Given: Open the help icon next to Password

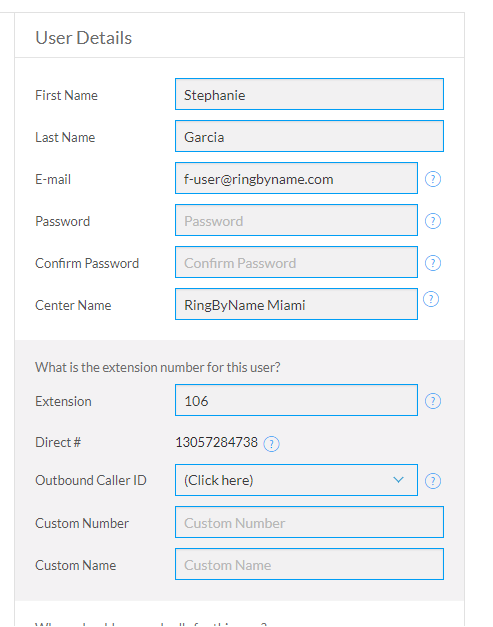Looking at the screenshot, I should click(433, 221).
